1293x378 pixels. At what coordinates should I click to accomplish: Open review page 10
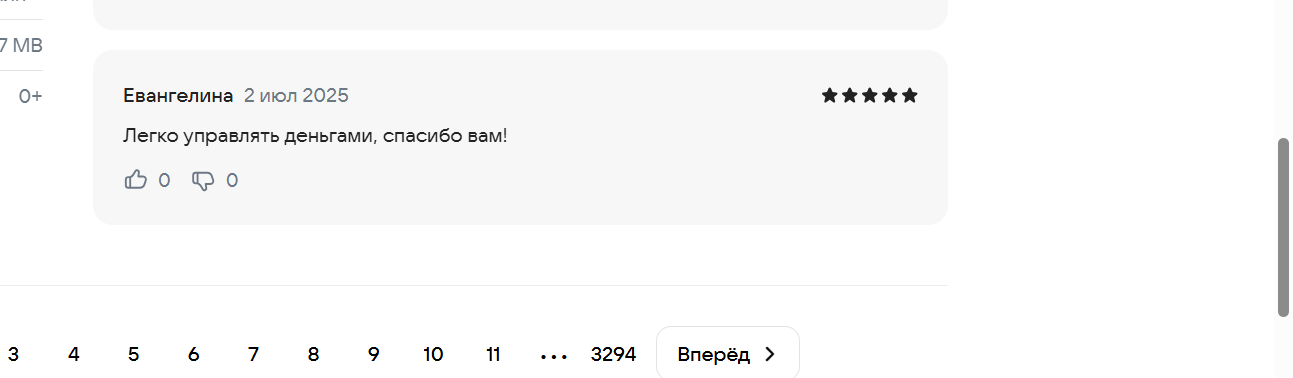433,354
